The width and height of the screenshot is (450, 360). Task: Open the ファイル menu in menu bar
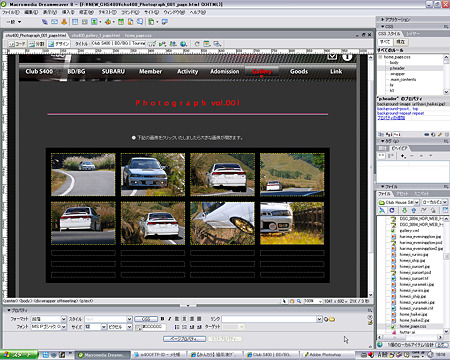[11, 12]
